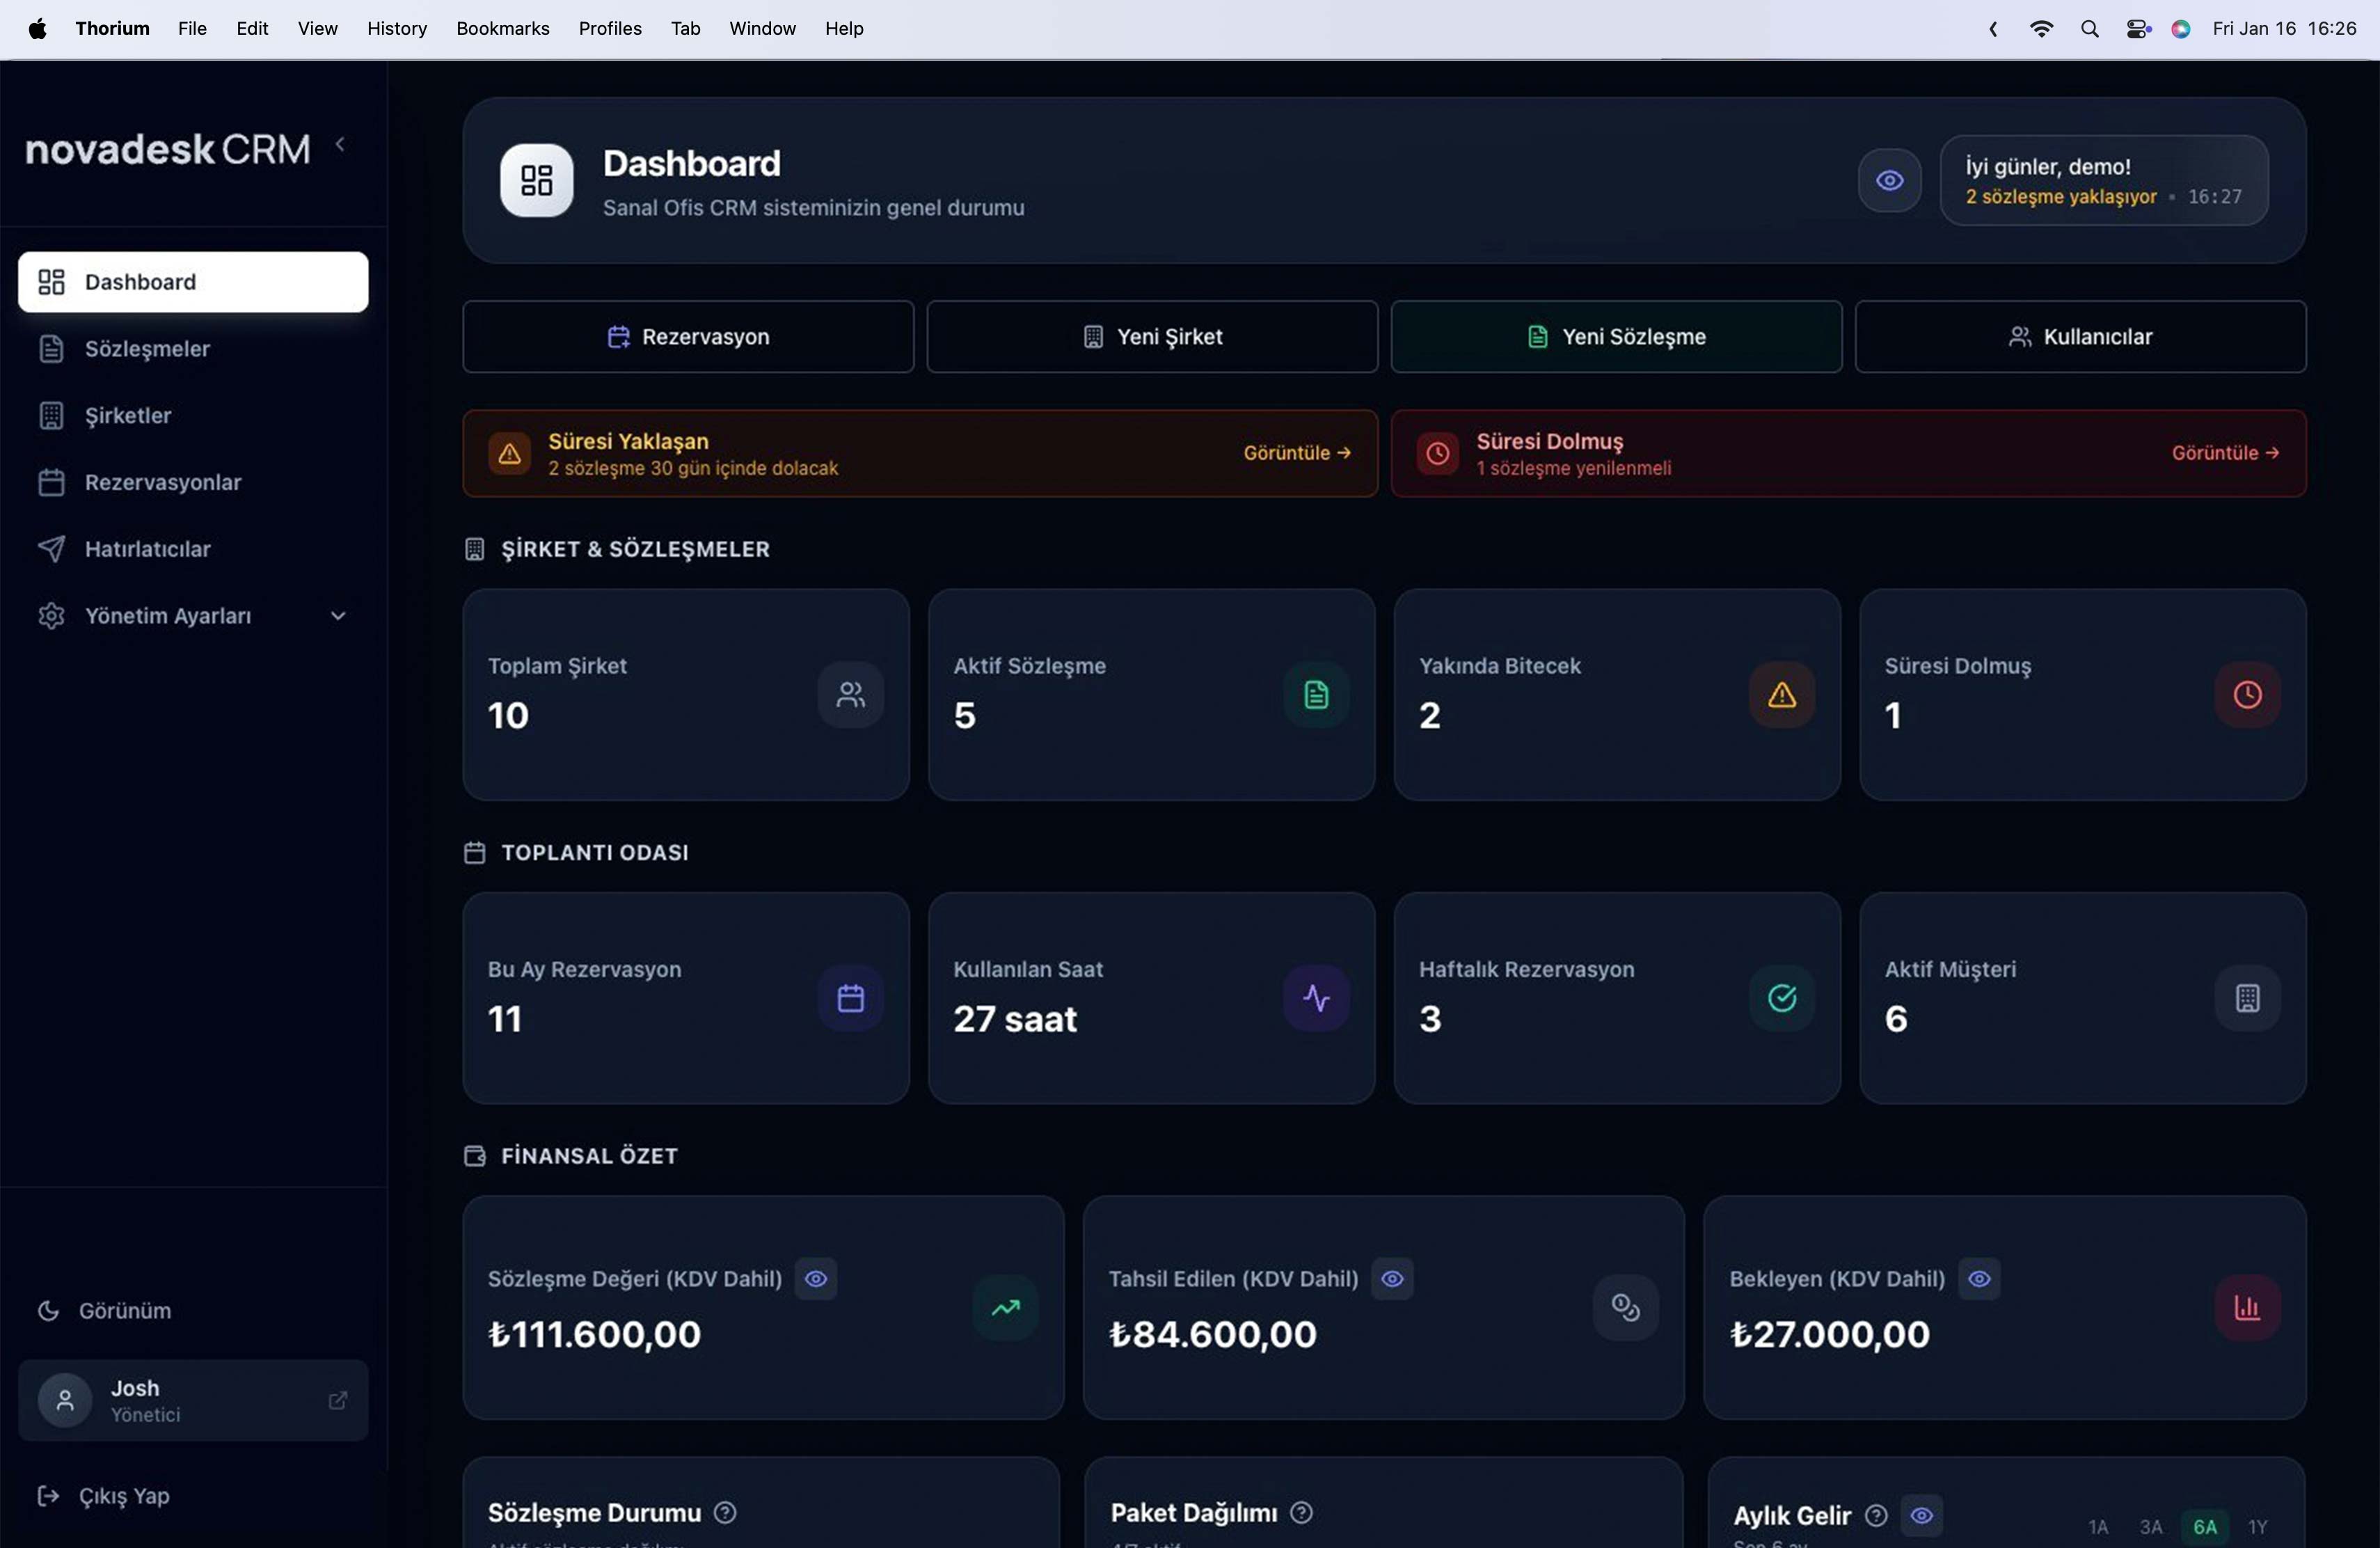Click the activity pulse icon on Kullanılan Saat

[x=1316, y=997]
